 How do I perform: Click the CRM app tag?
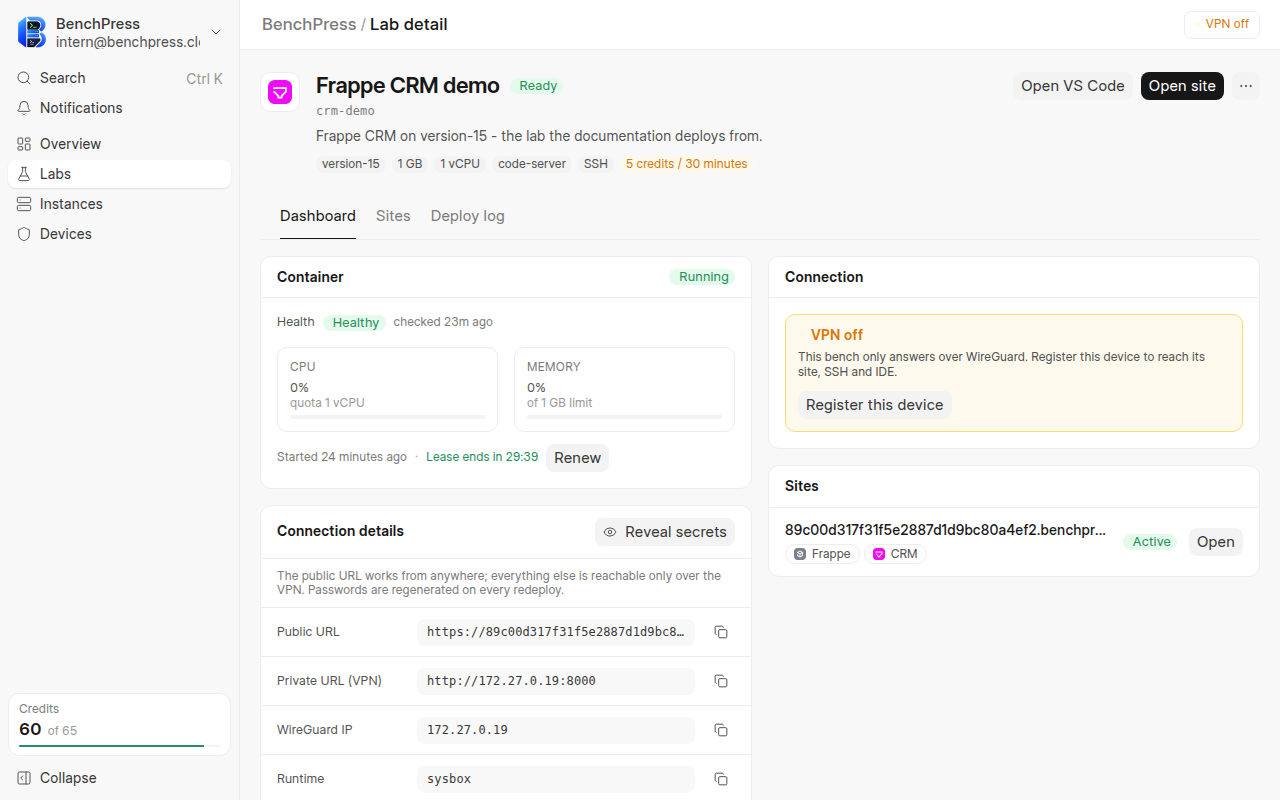tap(895, 554)
